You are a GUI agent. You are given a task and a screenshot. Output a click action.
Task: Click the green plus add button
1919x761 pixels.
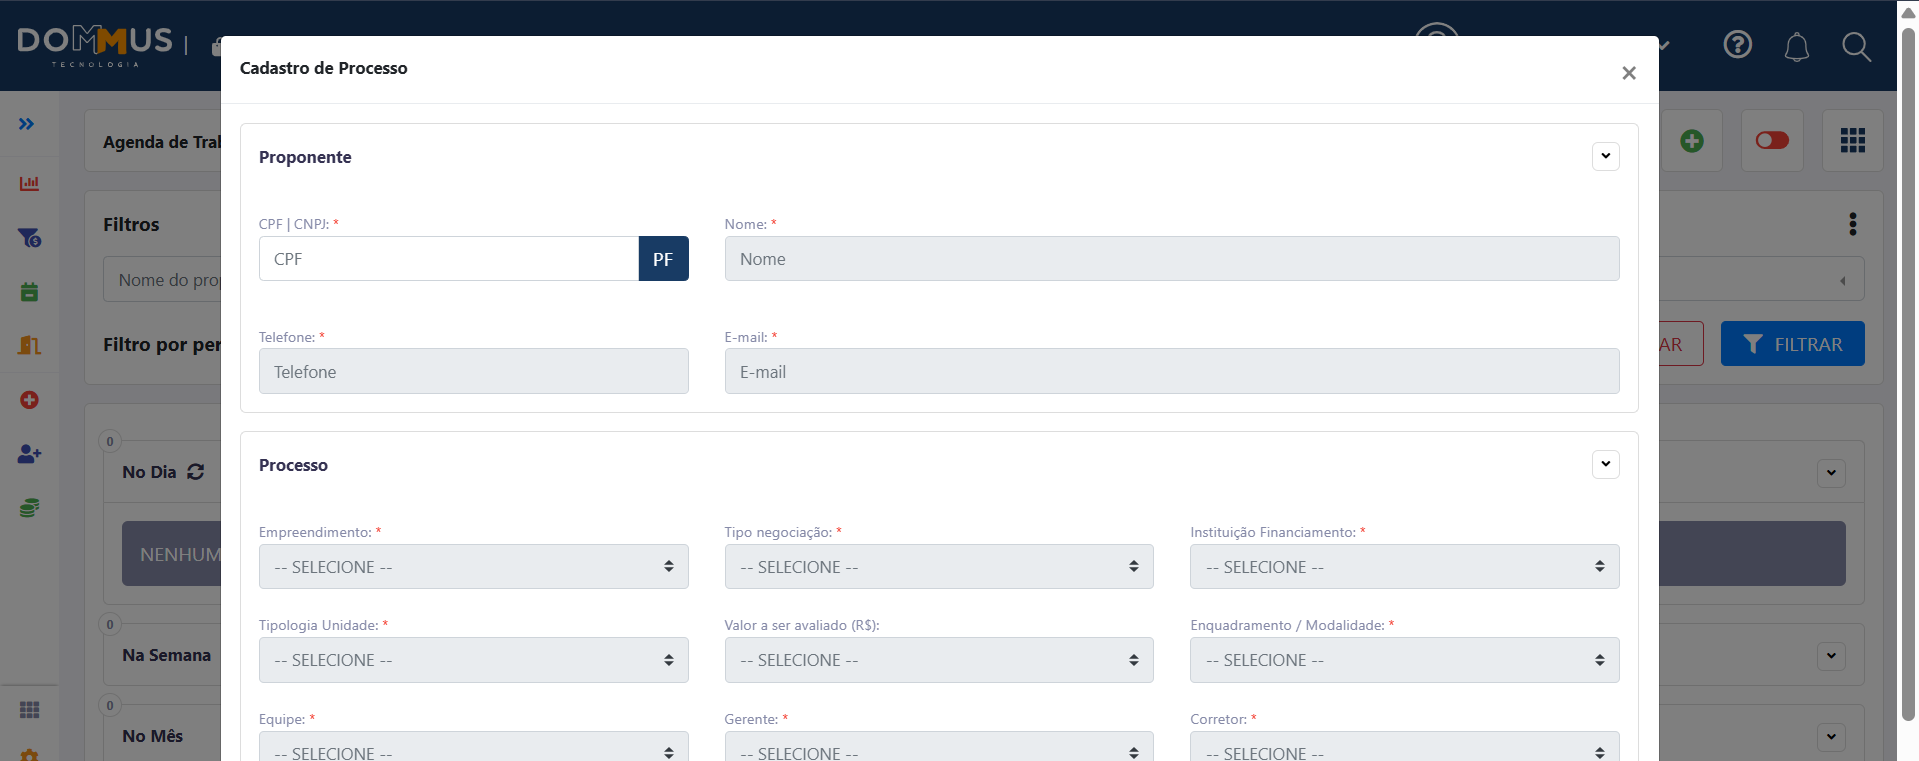click(1691, 141)
